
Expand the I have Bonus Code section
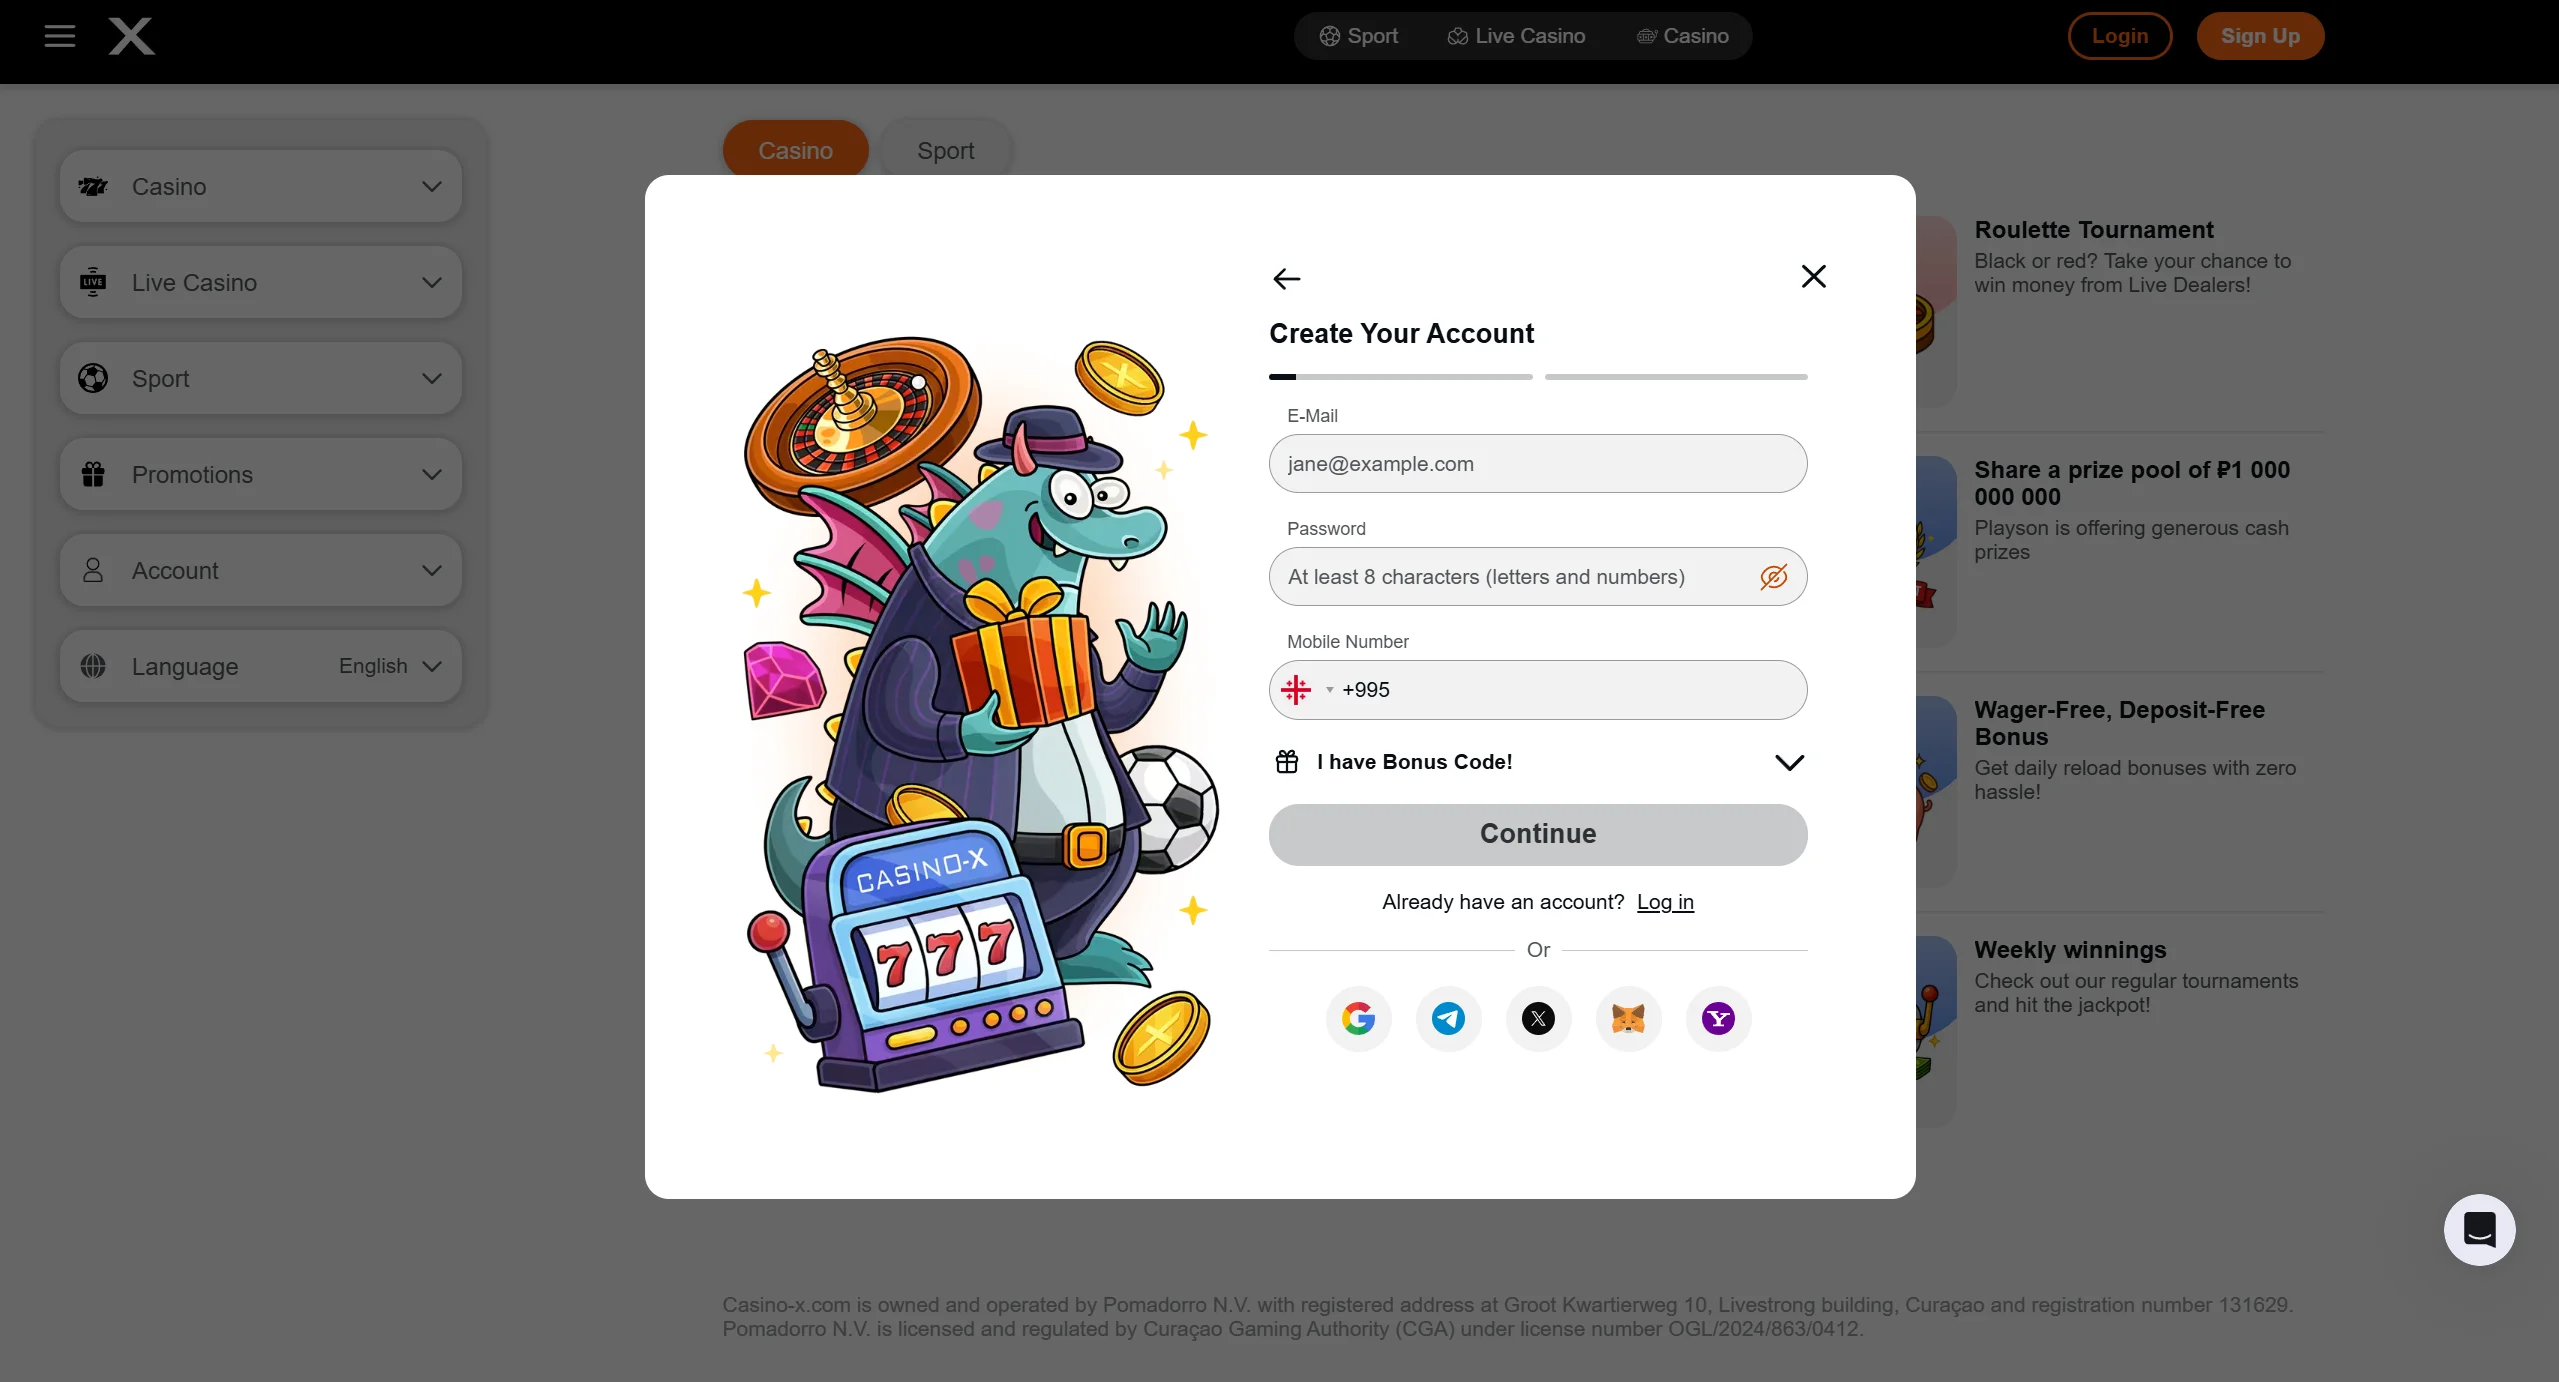[1538, 762]
